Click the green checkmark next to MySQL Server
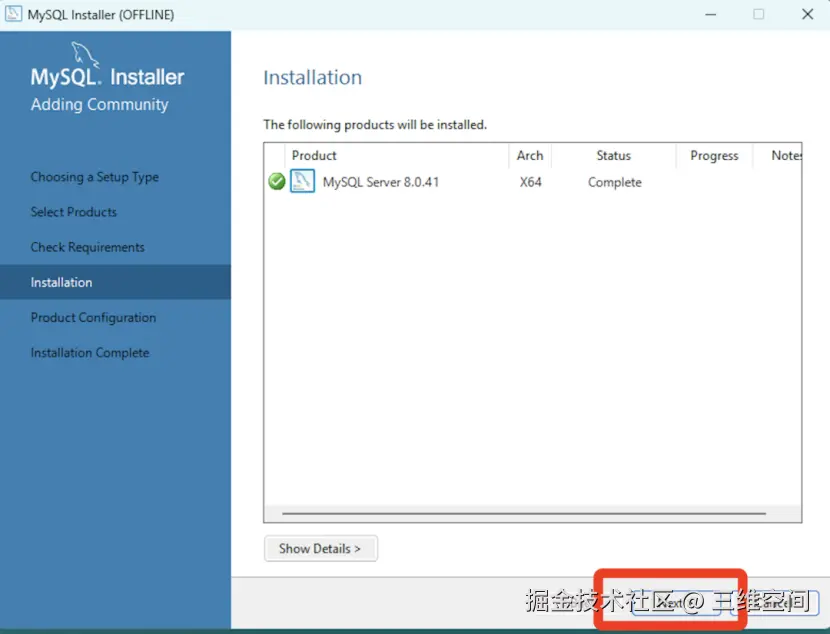 [x=277, y=182]
